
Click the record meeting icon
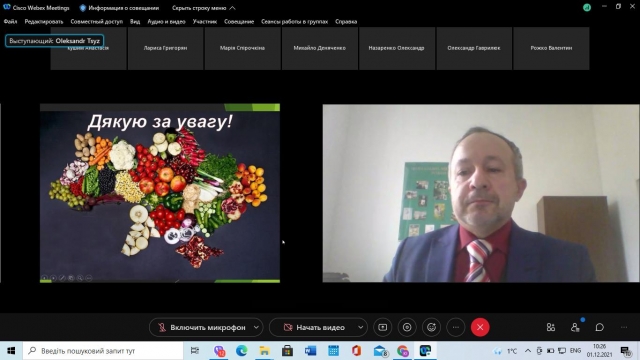coord(407,327)
